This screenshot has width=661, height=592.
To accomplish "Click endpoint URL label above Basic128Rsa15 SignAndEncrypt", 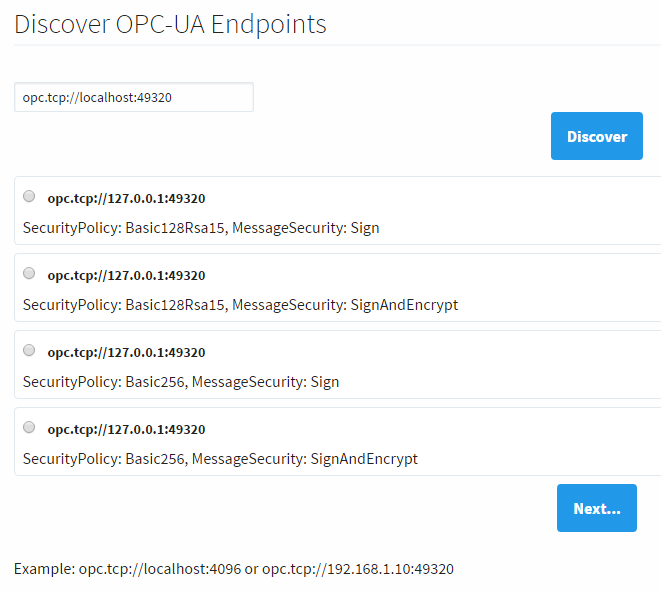I will pos(126,275).
